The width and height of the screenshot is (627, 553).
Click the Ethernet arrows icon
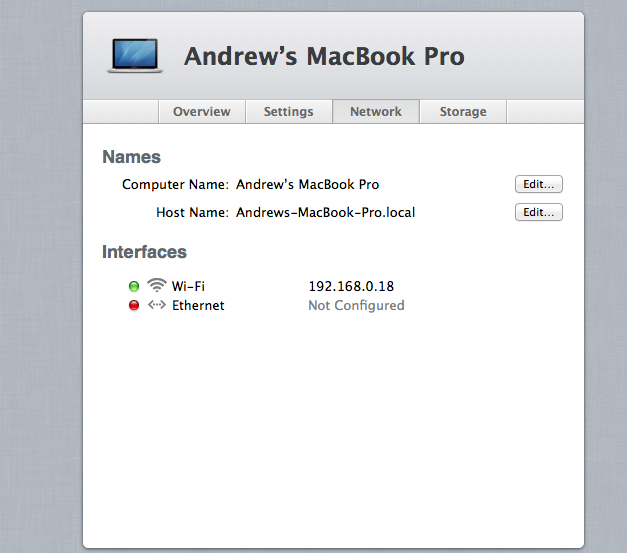[156, 305]
